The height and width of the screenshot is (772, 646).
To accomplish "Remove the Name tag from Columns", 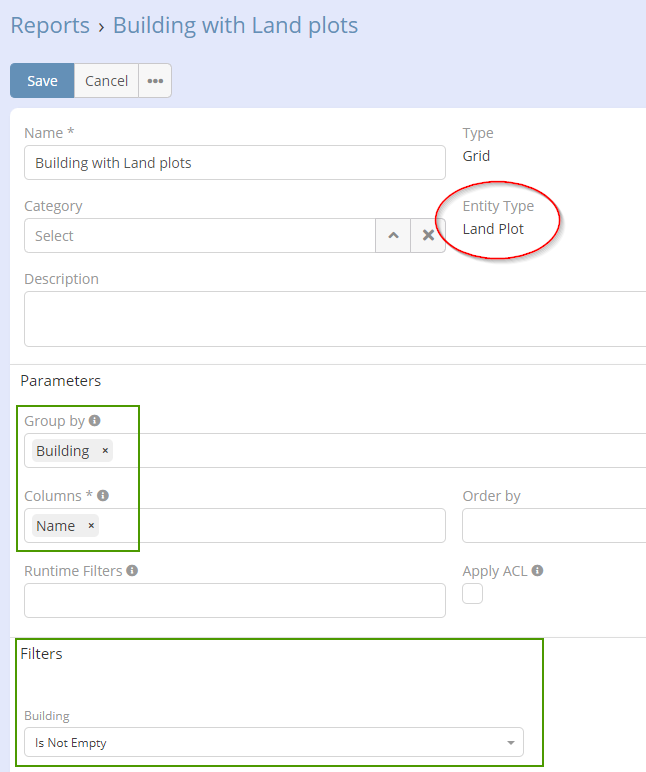I will pyautogui.click(x=91, y=526).
